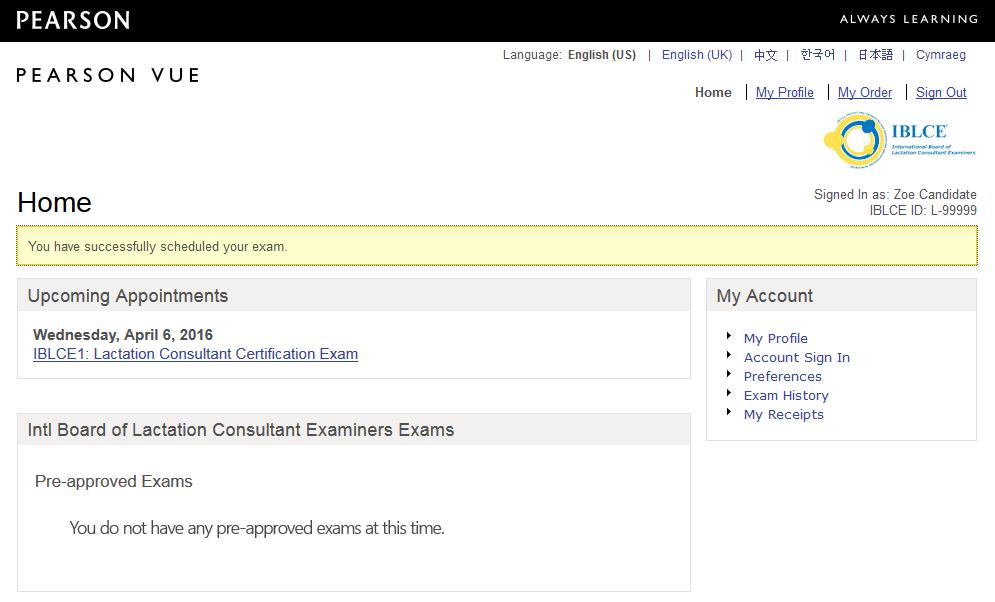
Task: Click the 'Always Learning' tagline
Action: (909, 19)
